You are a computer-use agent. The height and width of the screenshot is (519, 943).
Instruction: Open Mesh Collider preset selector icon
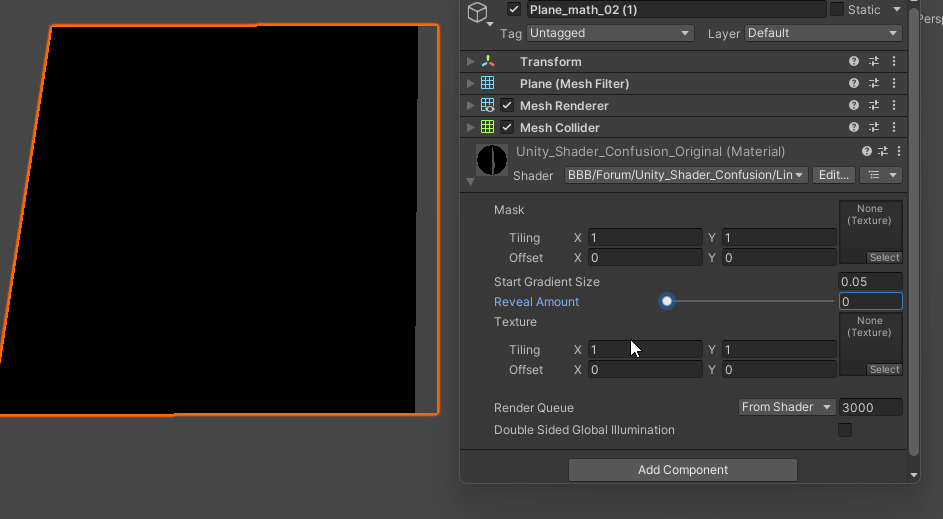pos(874,127)
